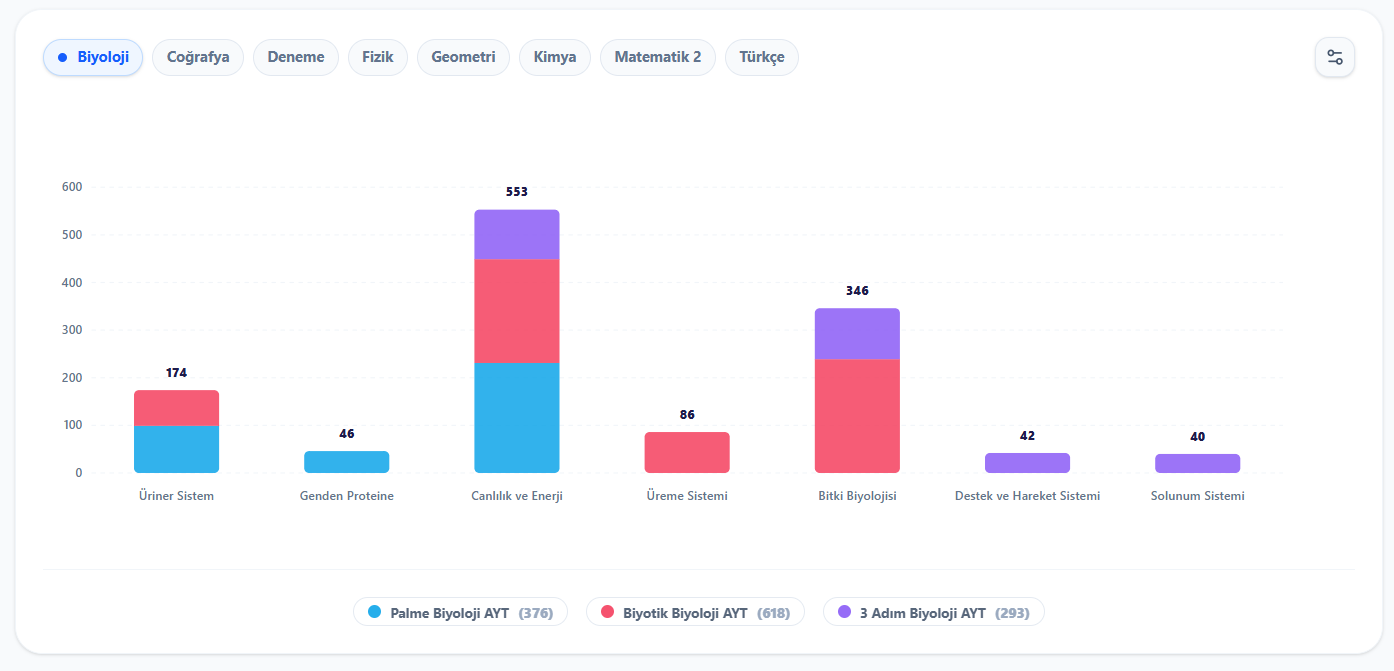Image resolution: width=1394 pixels, height=671 pixels.
Task: Click the Genden Proteine bar
Action: (x=346, y=462)
